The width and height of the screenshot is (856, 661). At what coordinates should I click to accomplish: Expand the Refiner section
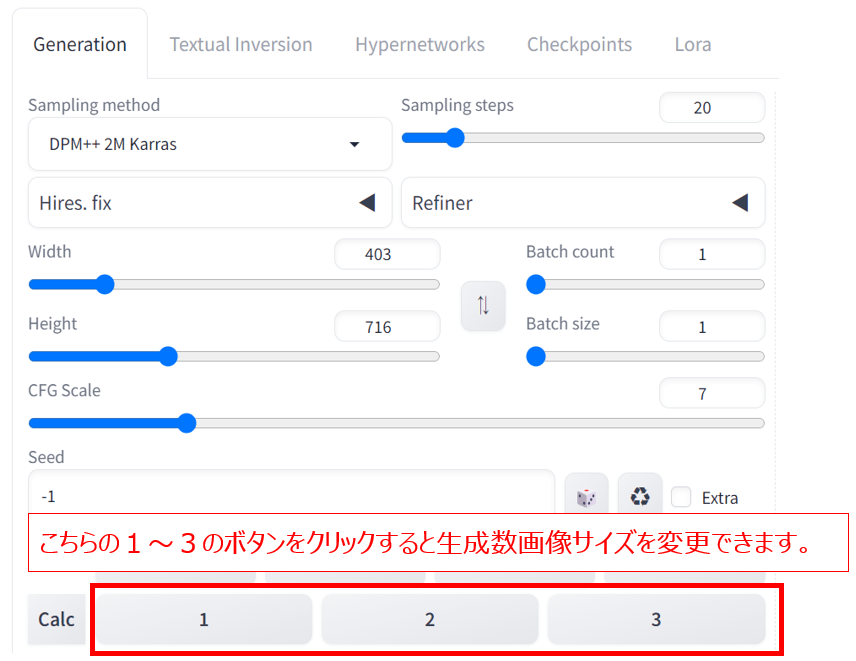583,203
